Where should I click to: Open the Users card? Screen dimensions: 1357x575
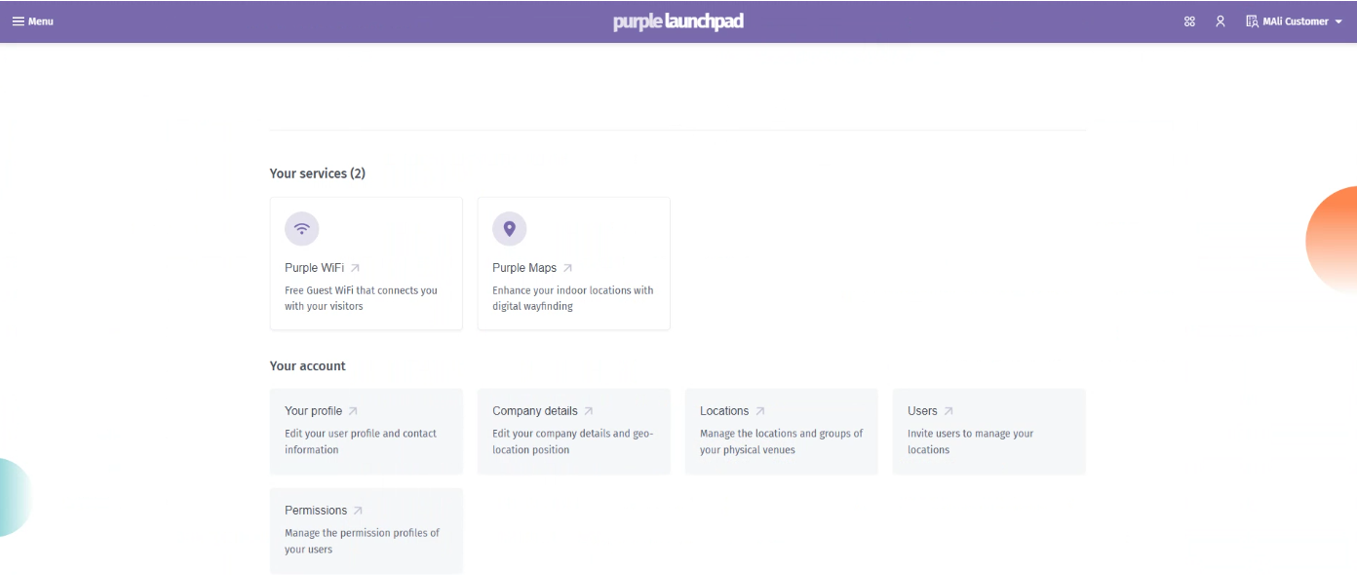989,431
